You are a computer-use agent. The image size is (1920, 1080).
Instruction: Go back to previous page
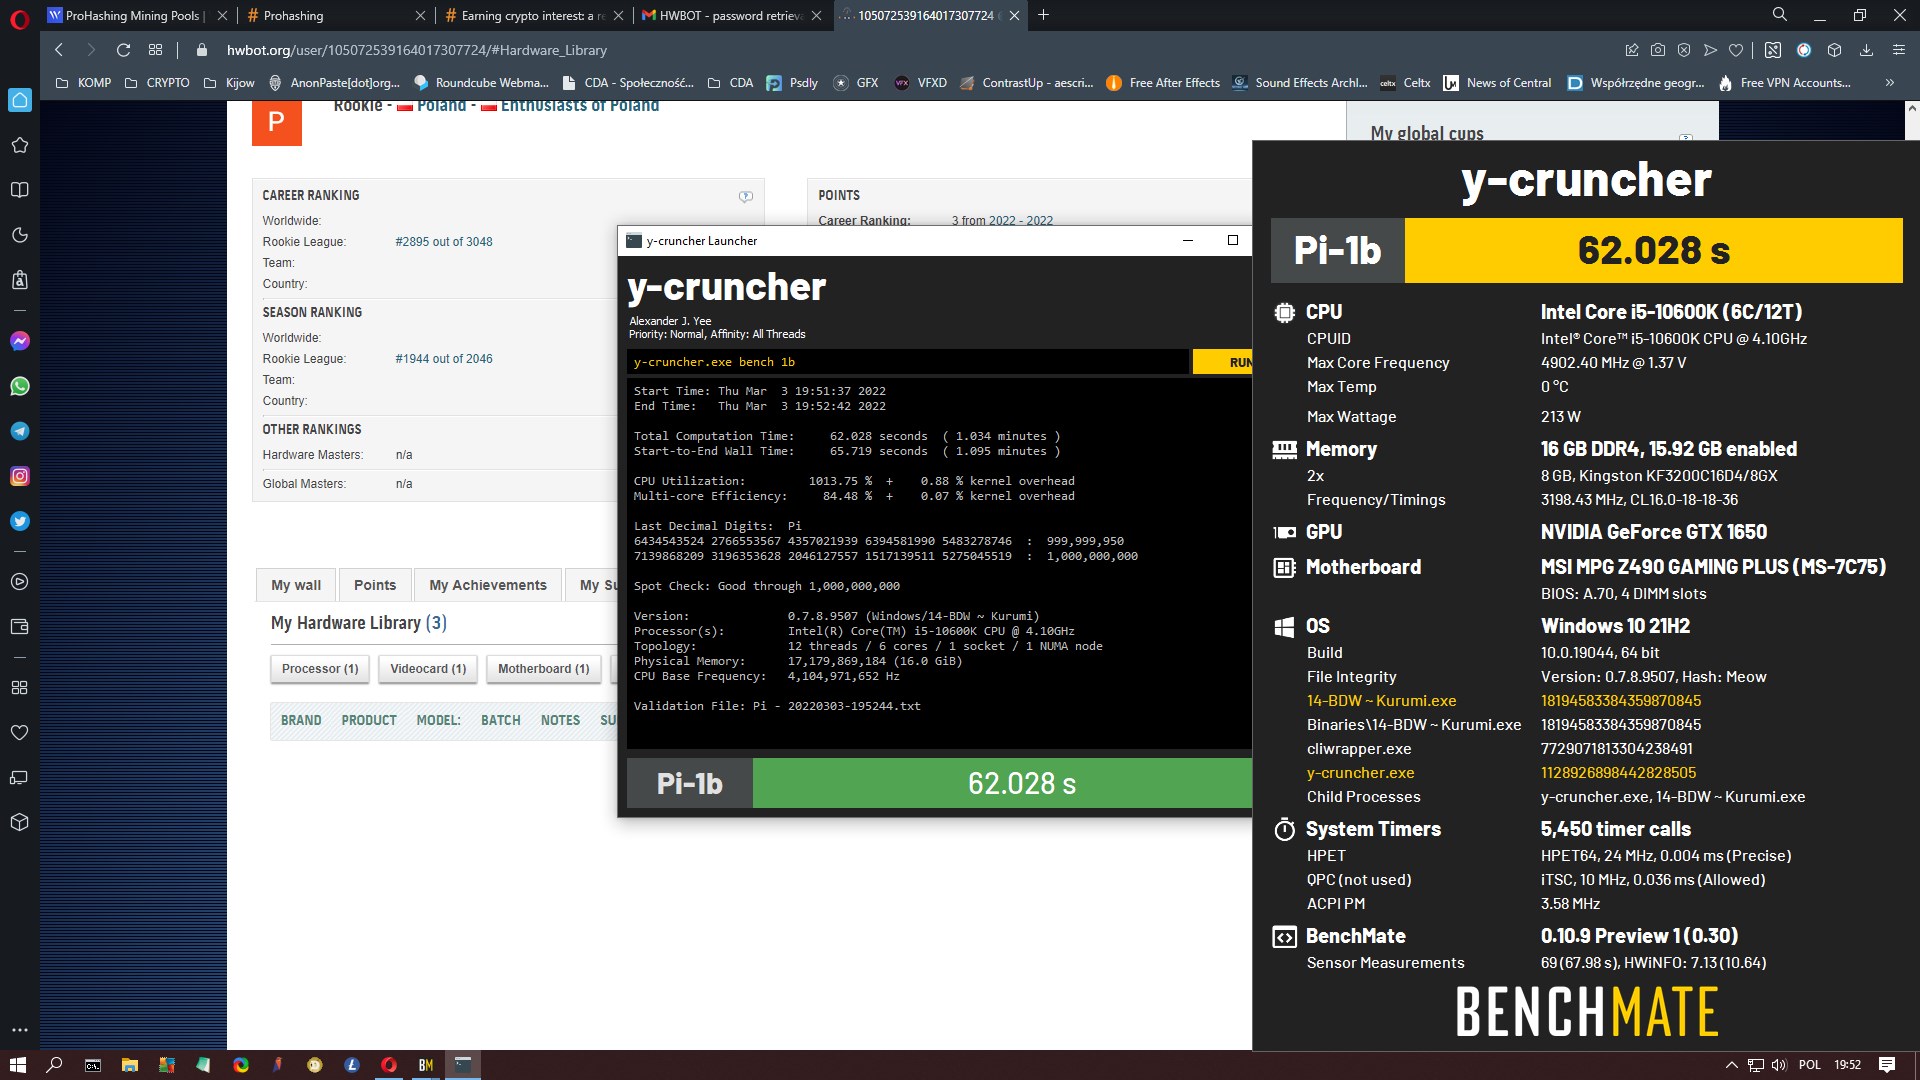pyautogui.click(x=59, y=50)
